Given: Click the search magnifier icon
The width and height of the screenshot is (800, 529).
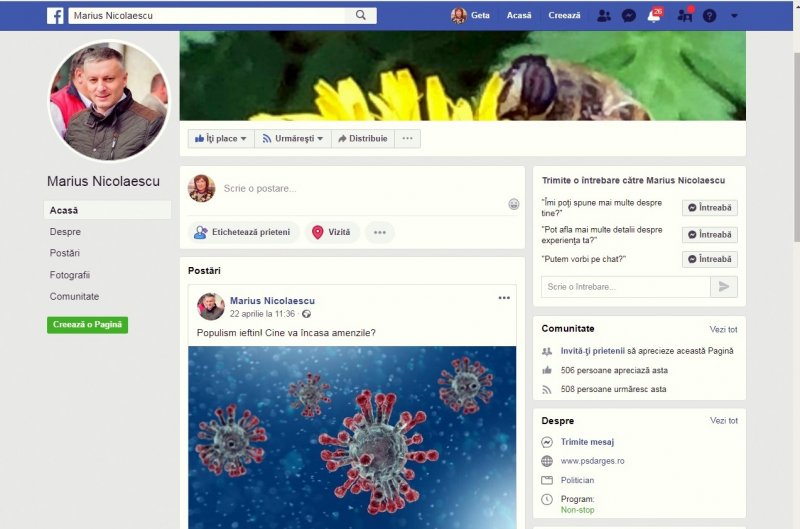Looking at the screenshot, I should tap(361, 15).
